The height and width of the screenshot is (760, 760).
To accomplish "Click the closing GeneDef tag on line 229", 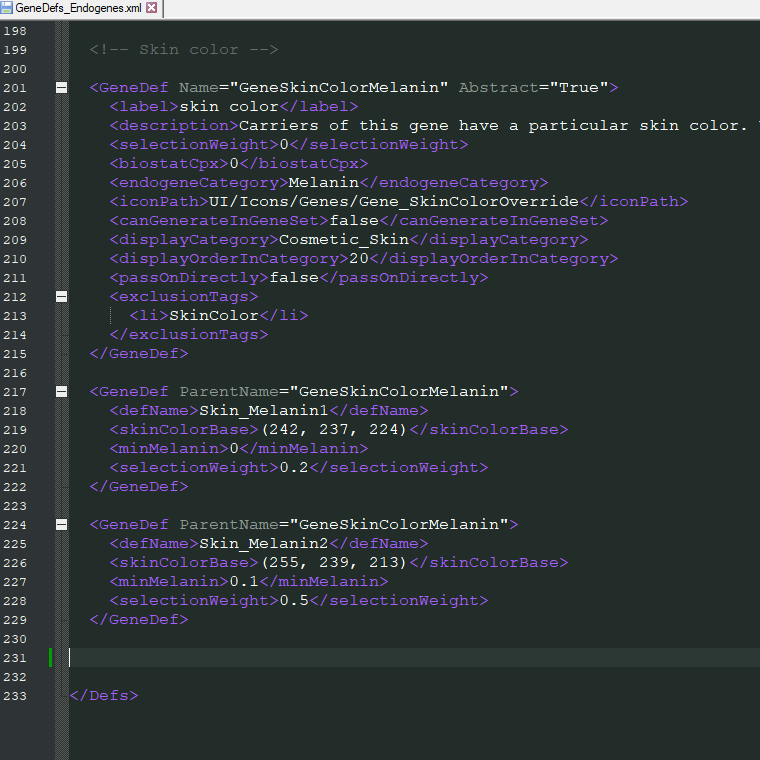I will [x=139, y=620].
